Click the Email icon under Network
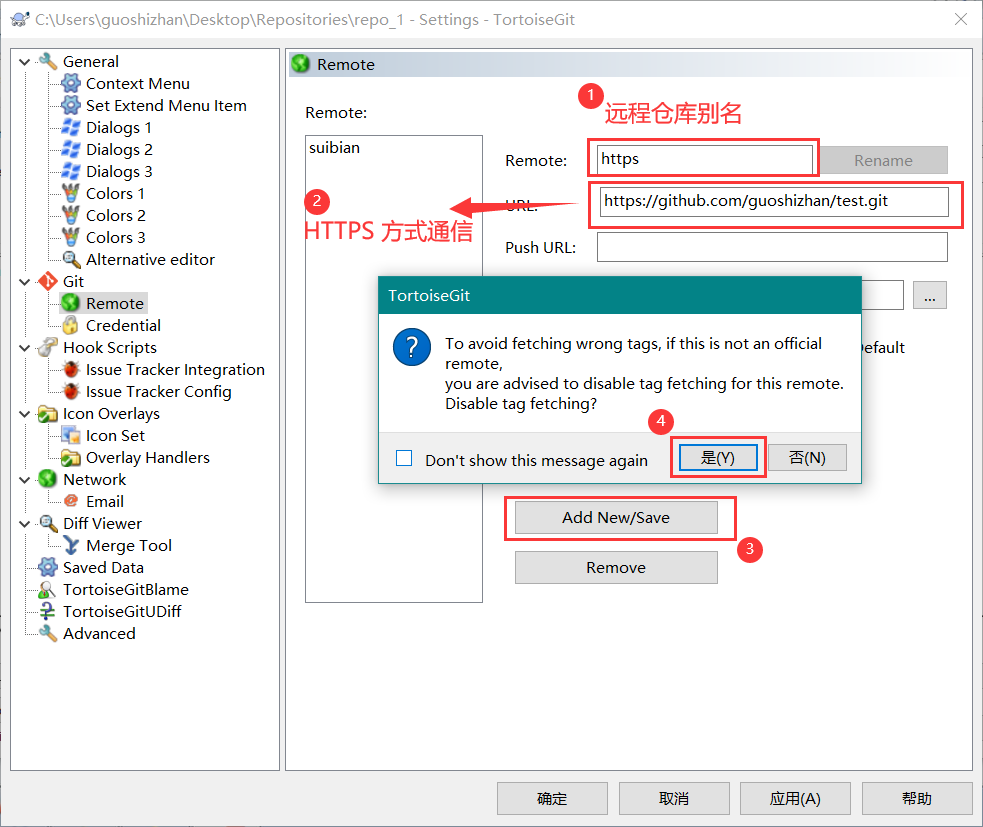Screen dimensions: 983x827 click(71, 501)
